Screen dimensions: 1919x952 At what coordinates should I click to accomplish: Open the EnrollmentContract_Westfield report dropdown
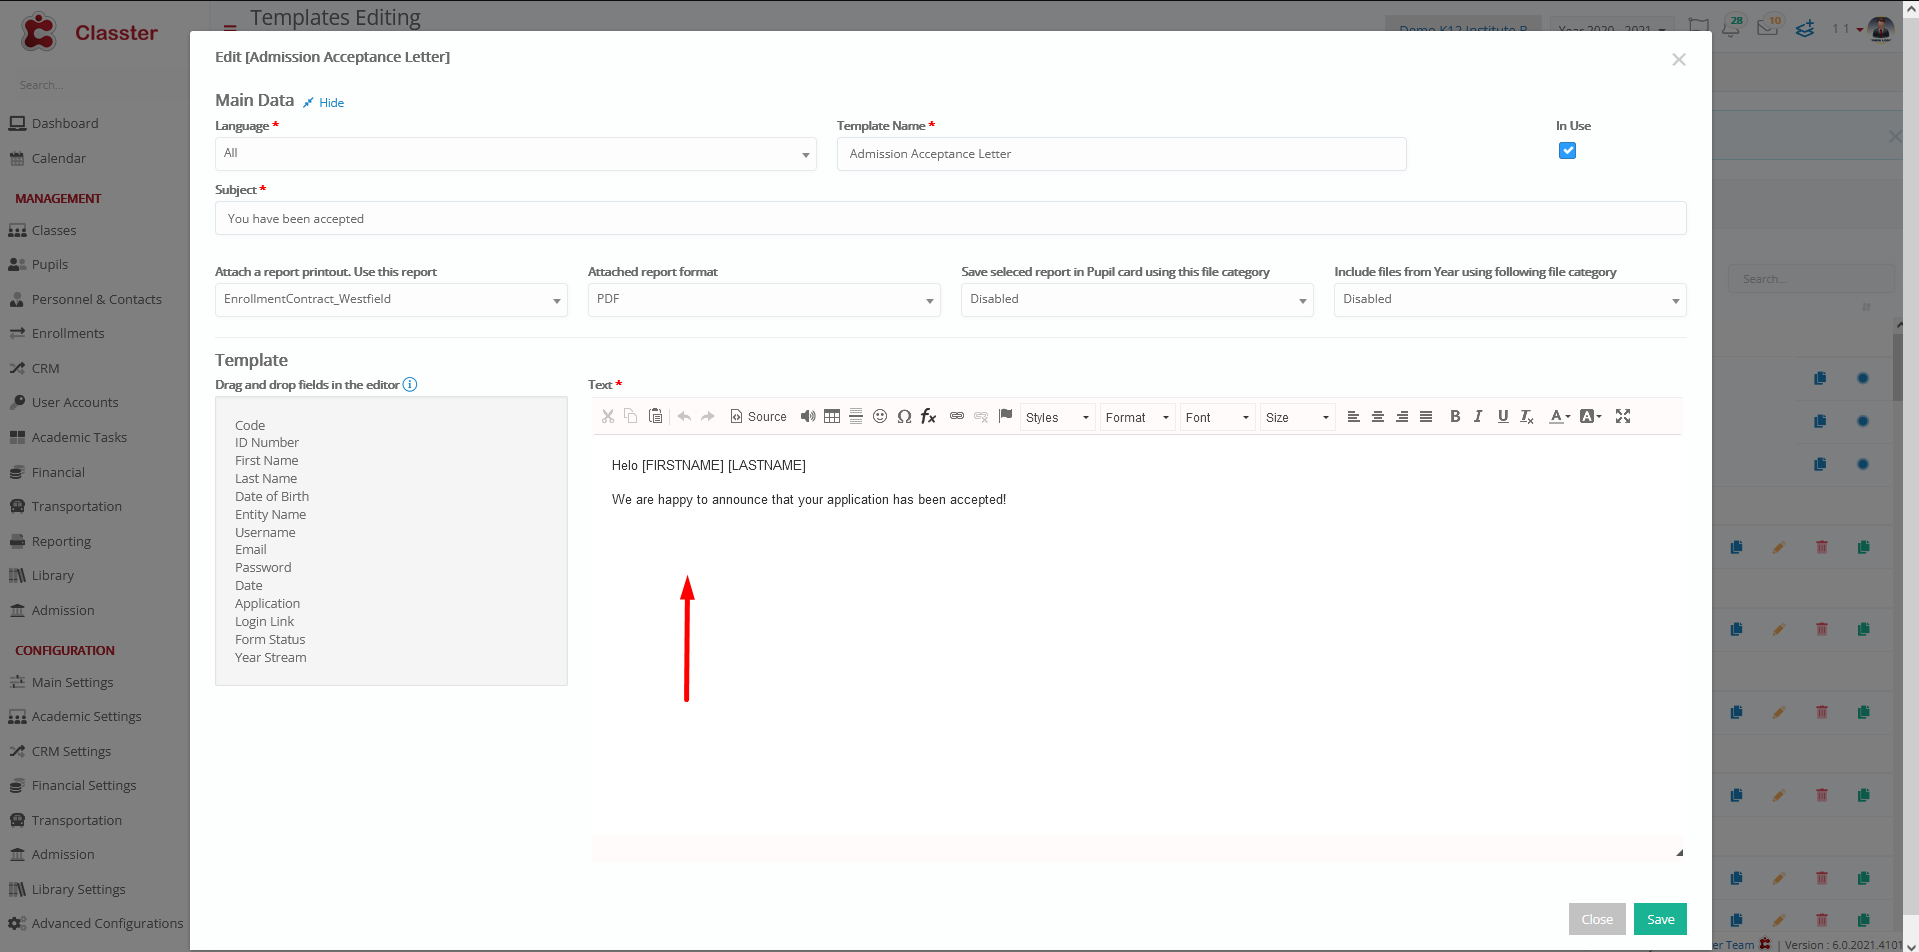coord(391,300)
